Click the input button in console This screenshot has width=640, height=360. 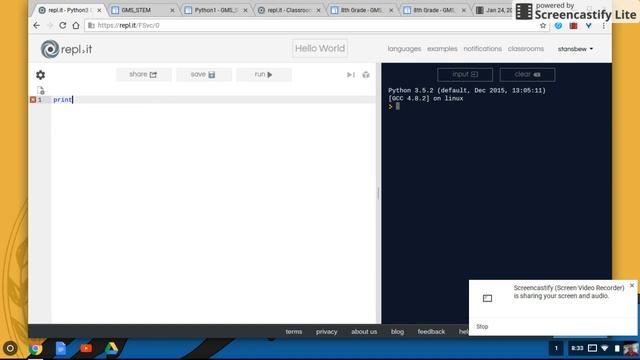tap(465, 74)
